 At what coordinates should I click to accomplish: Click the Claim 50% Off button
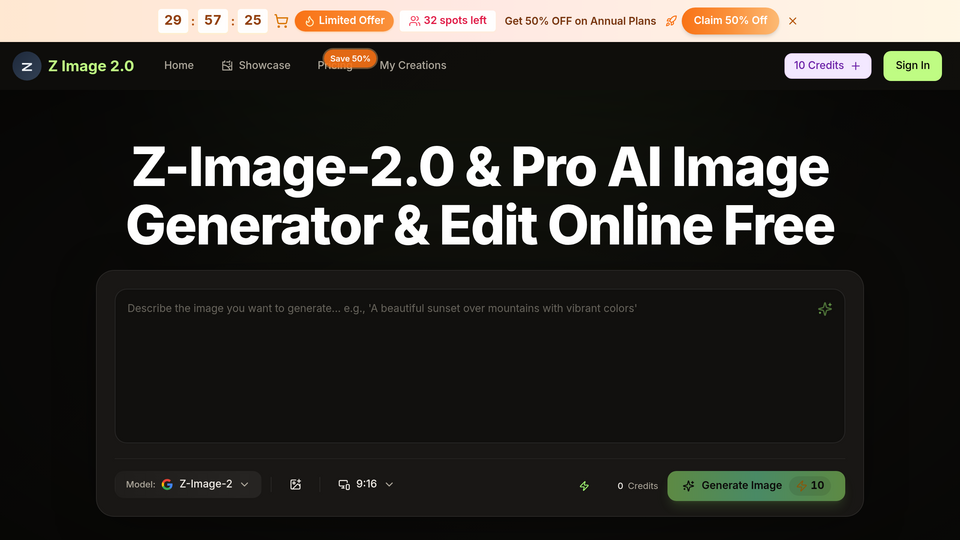point(730,21)
